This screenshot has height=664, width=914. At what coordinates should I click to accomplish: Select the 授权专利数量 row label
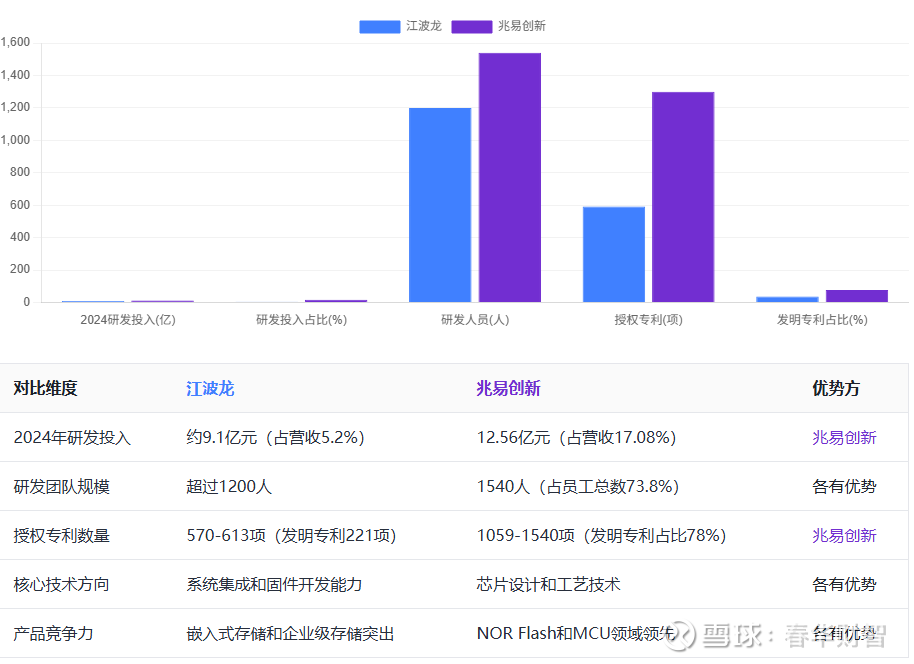(62, 535)
